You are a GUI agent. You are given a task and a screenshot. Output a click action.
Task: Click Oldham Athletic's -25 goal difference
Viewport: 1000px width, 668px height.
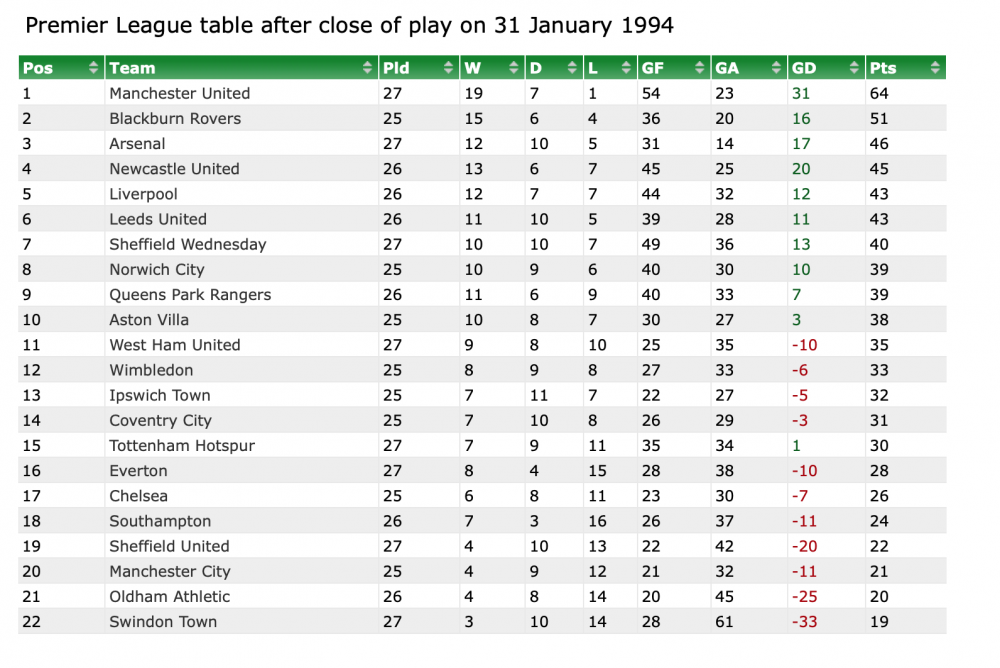(x=804, y=596)
